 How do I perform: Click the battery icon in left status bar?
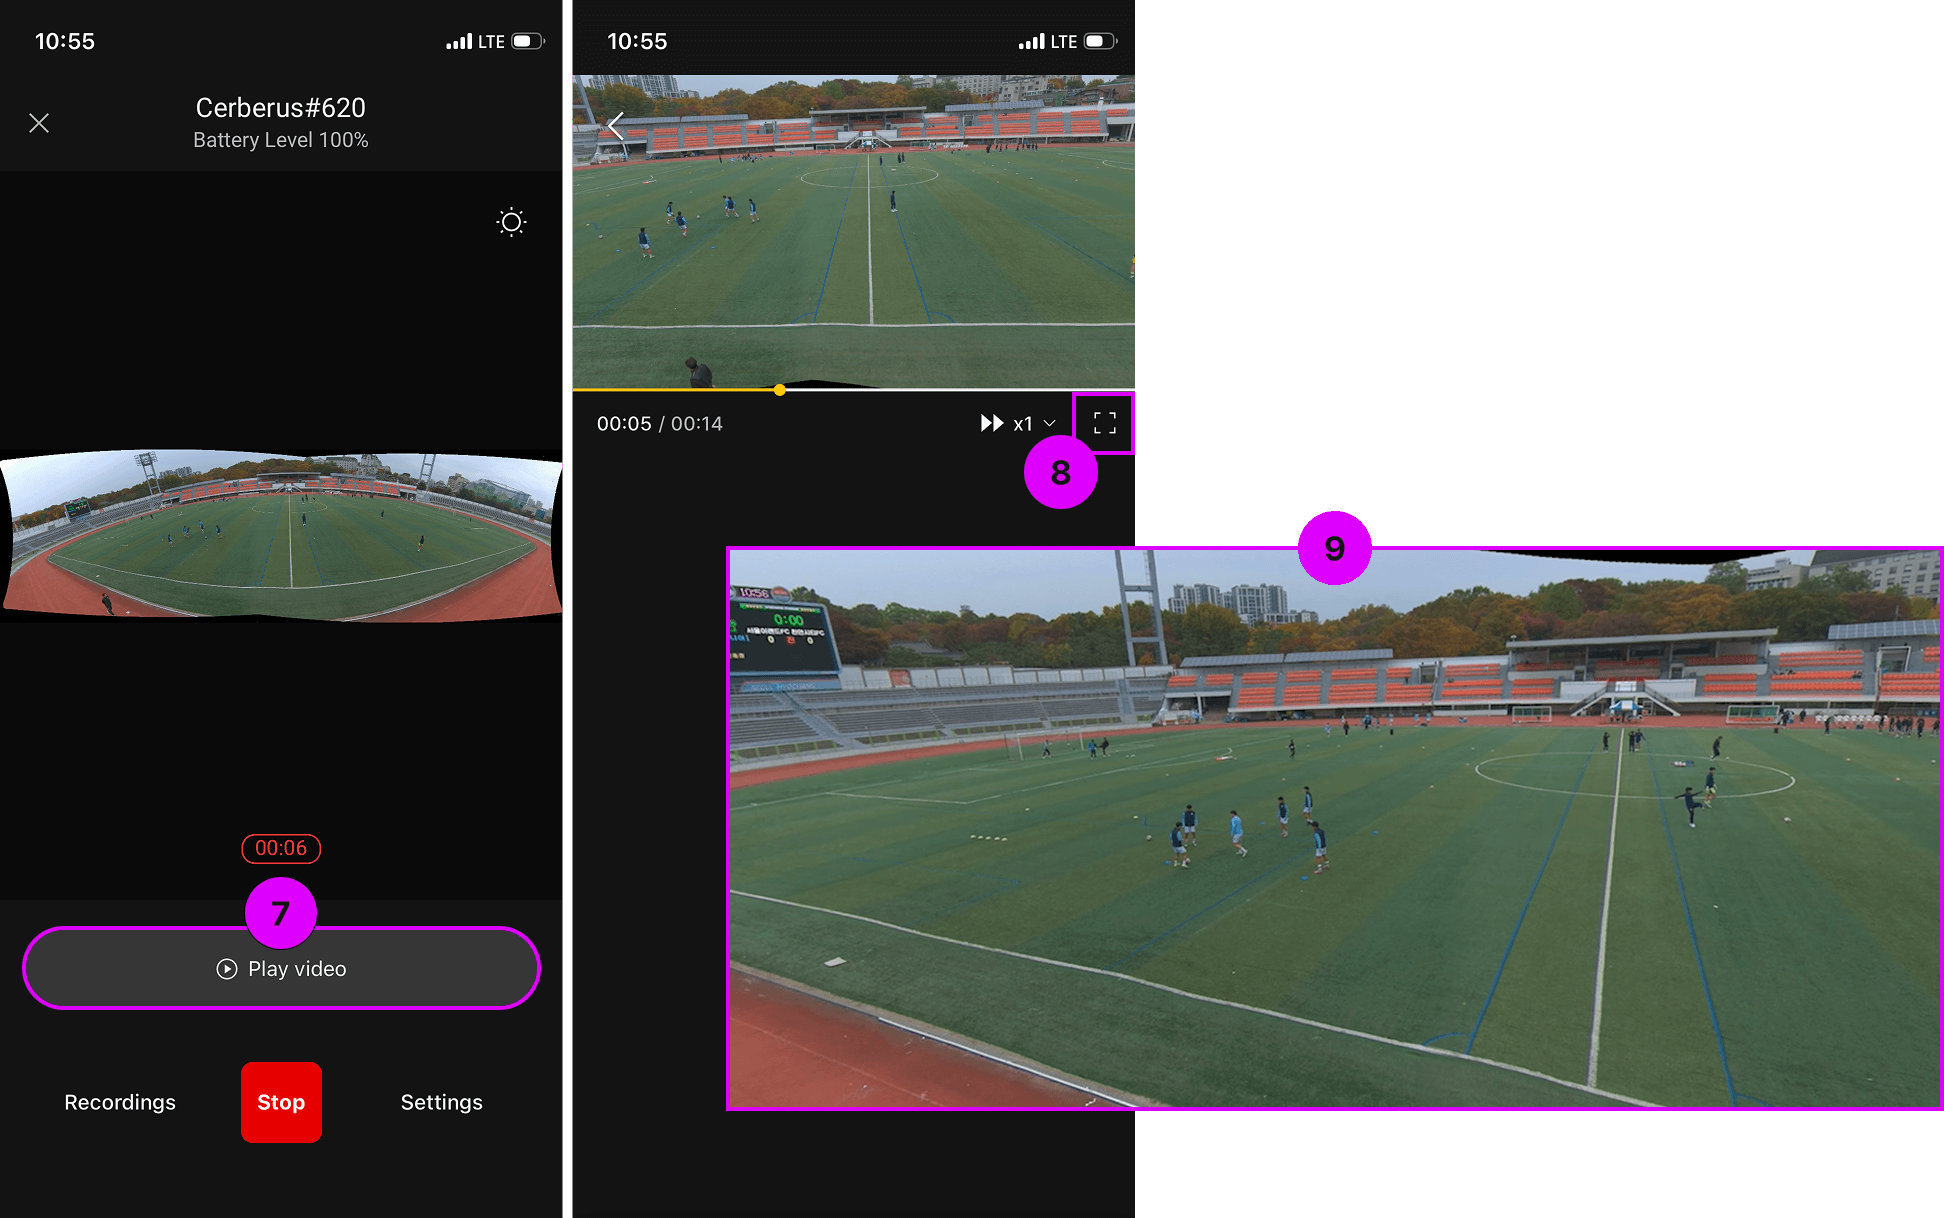click(527, 41)
